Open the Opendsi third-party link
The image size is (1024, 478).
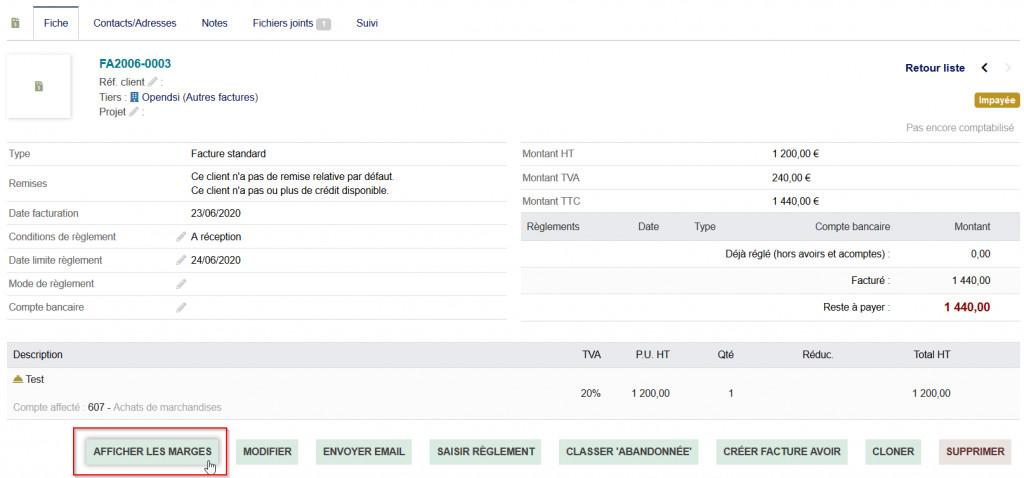click(161, 97)
